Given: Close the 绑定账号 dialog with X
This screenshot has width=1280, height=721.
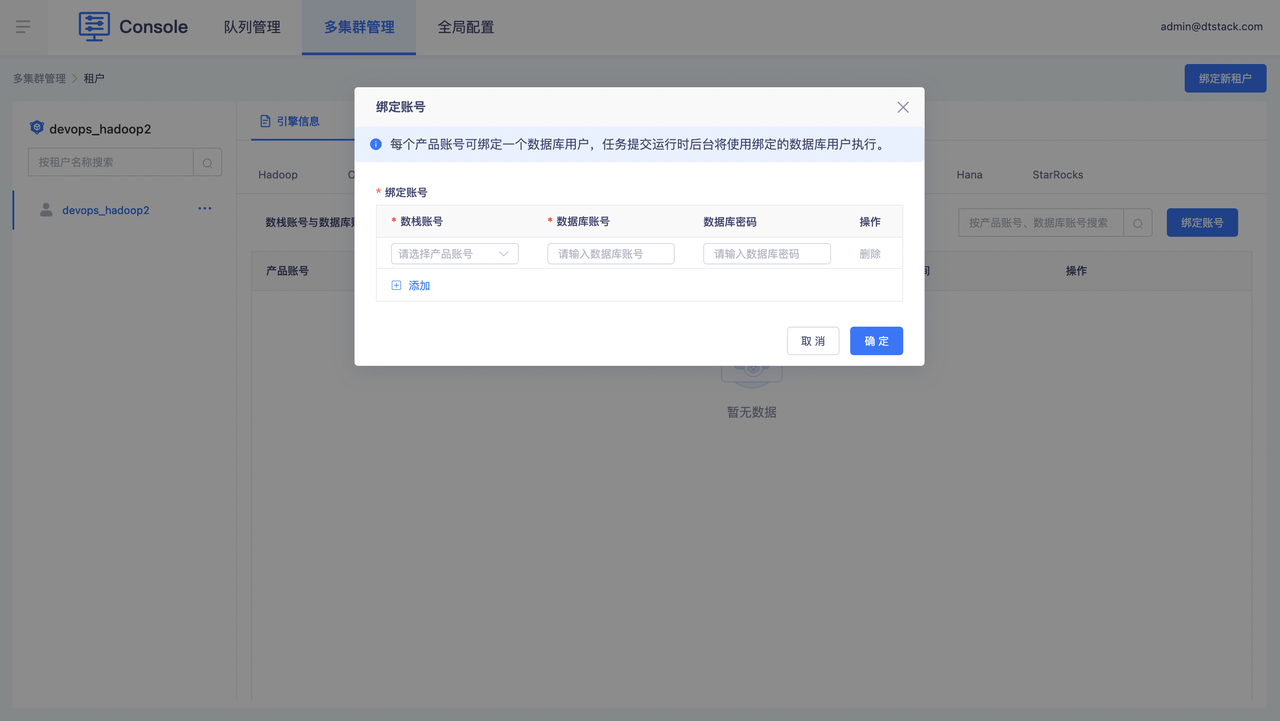Looking at the screenshot, I should [903, 107].
